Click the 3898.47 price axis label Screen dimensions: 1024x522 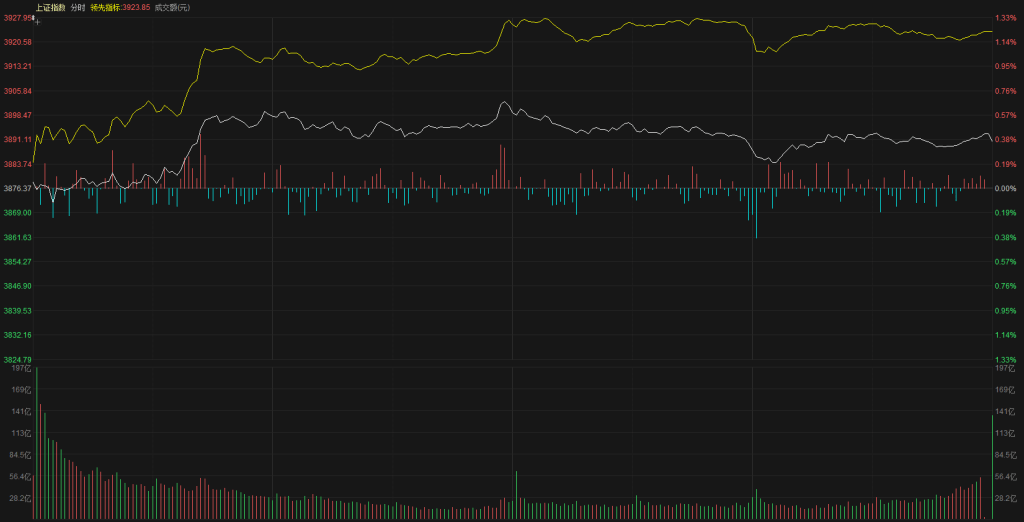tap(17, 115)
